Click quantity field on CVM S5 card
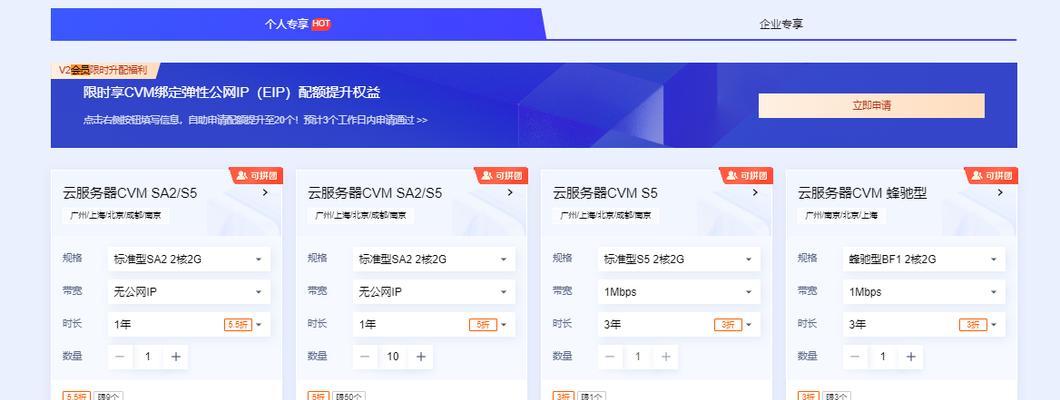Image resolution: width=1060 pixels, height=400 pixels. click(638, 357)
